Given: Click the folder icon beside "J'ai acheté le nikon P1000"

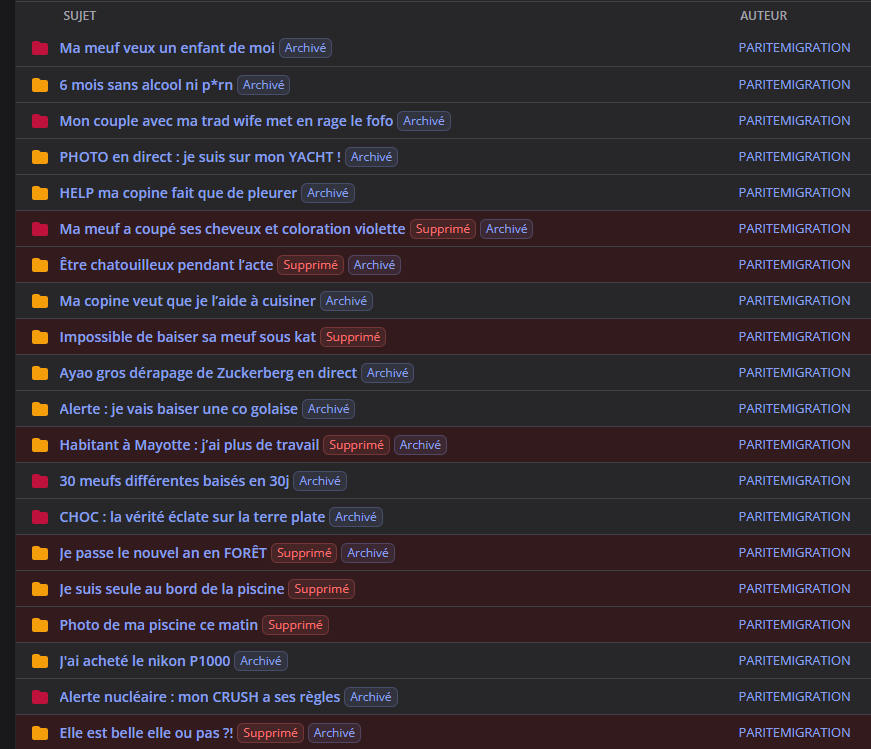Looking at the screenshot, I should coord(40,661).
